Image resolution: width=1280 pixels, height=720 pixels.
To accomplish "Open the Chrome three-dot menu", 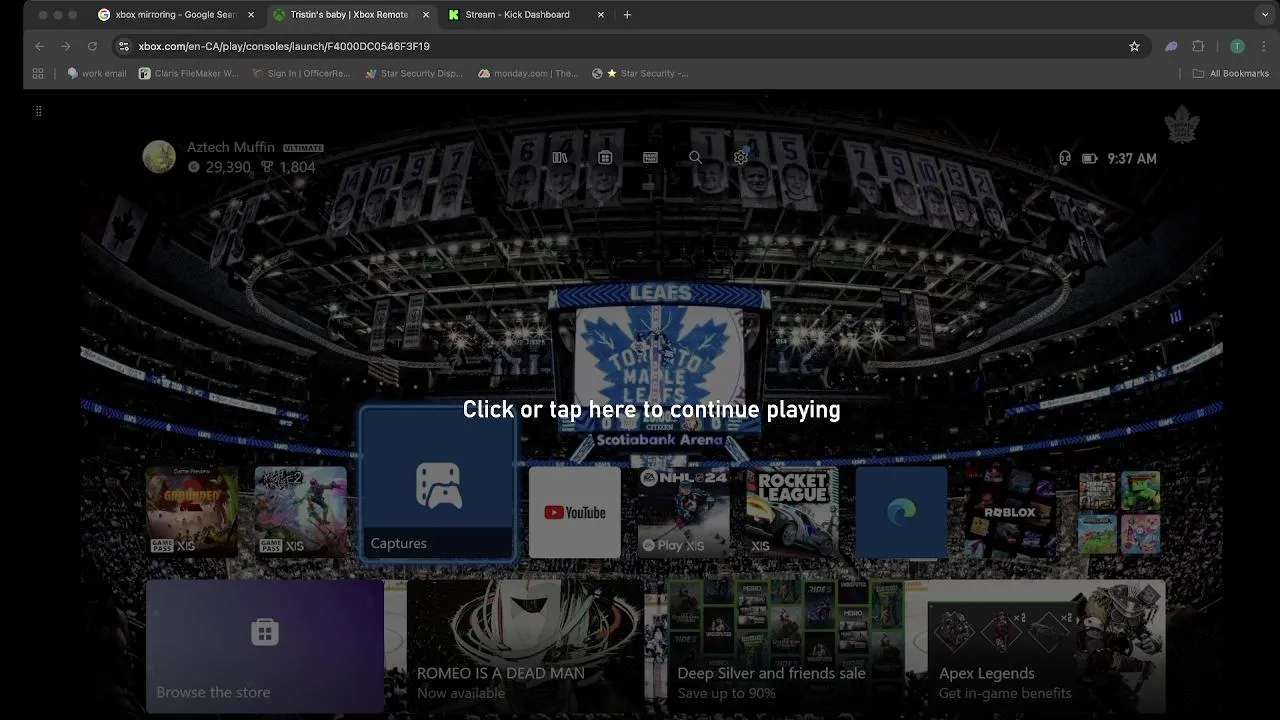I will [1264, 46].
